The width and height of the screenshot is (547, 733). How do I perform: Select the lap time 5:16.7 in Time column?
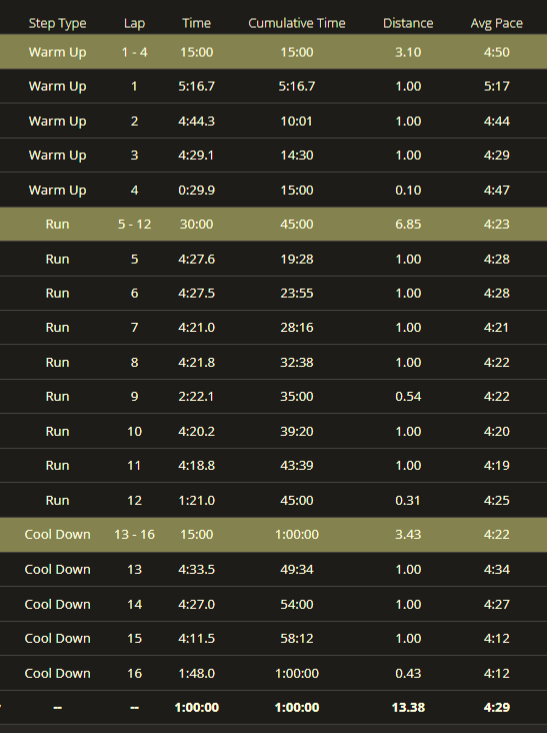pos(196,86)
